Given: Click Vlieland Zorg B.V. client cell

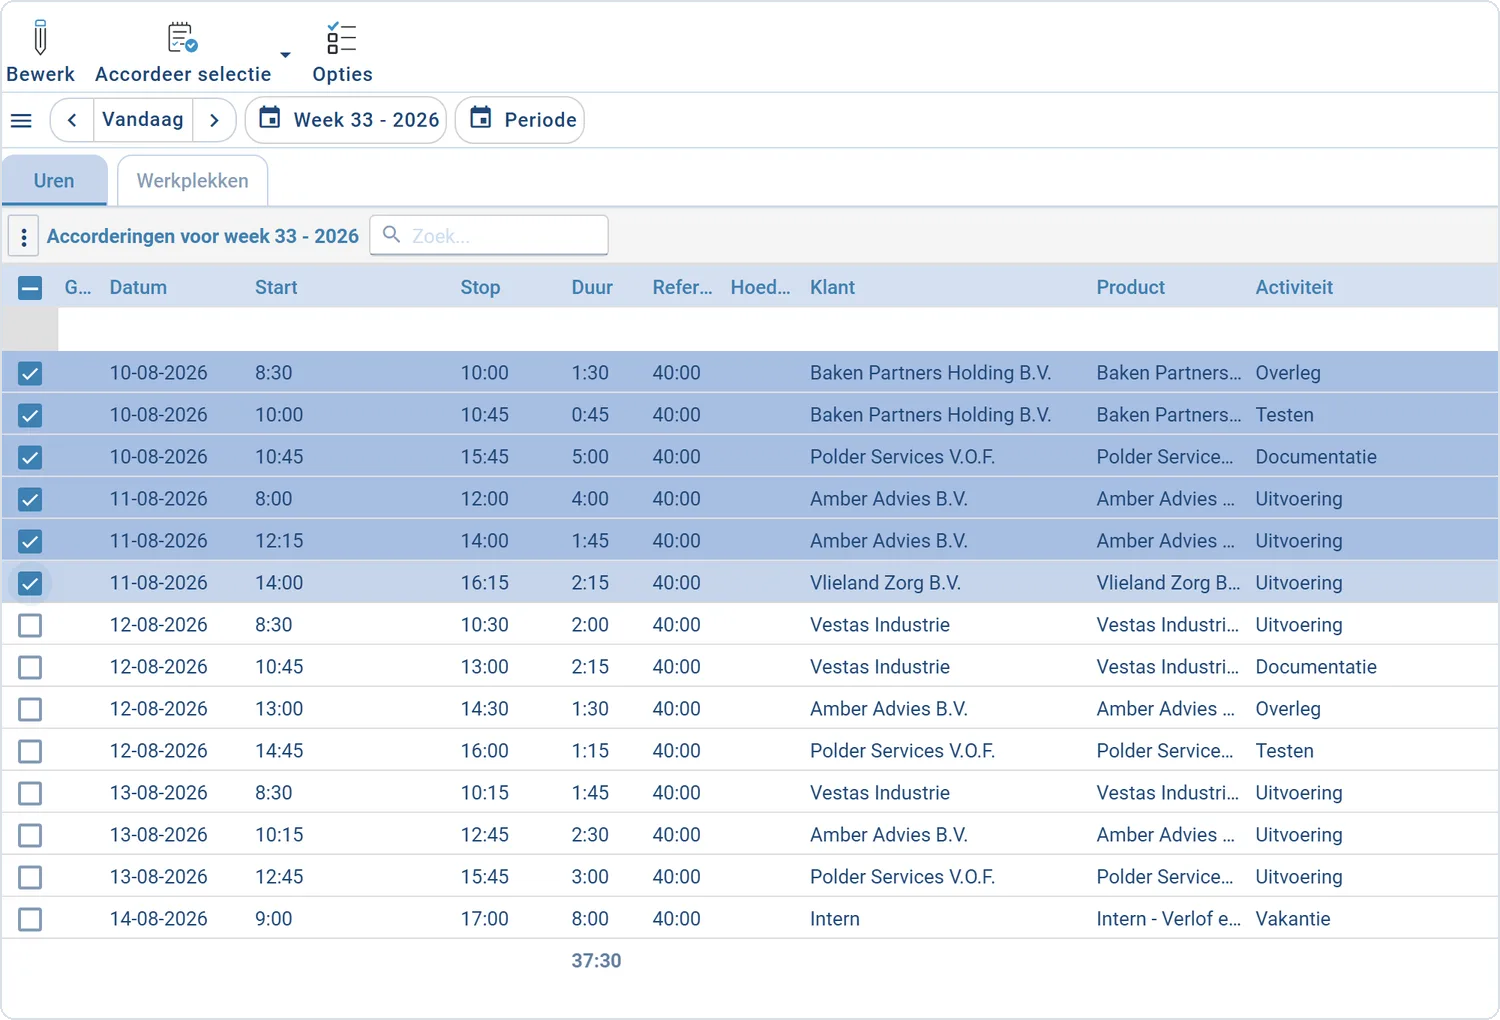Looking at the screenshot, I should [x=885, y=583].
